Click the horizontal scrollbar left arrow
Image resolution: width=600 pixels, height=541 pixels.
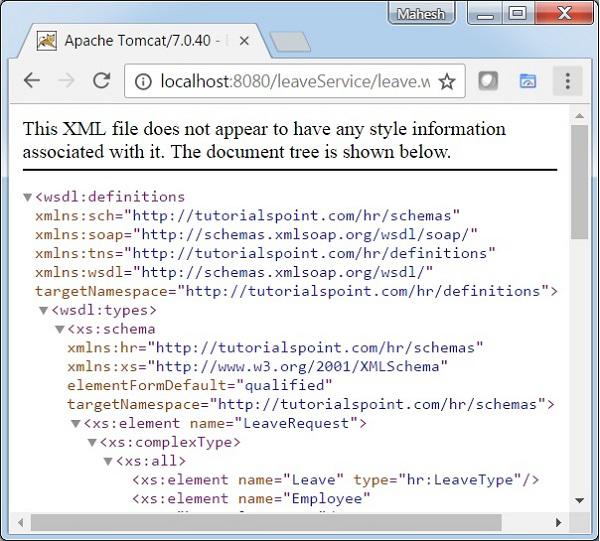(x=20, y=522)
